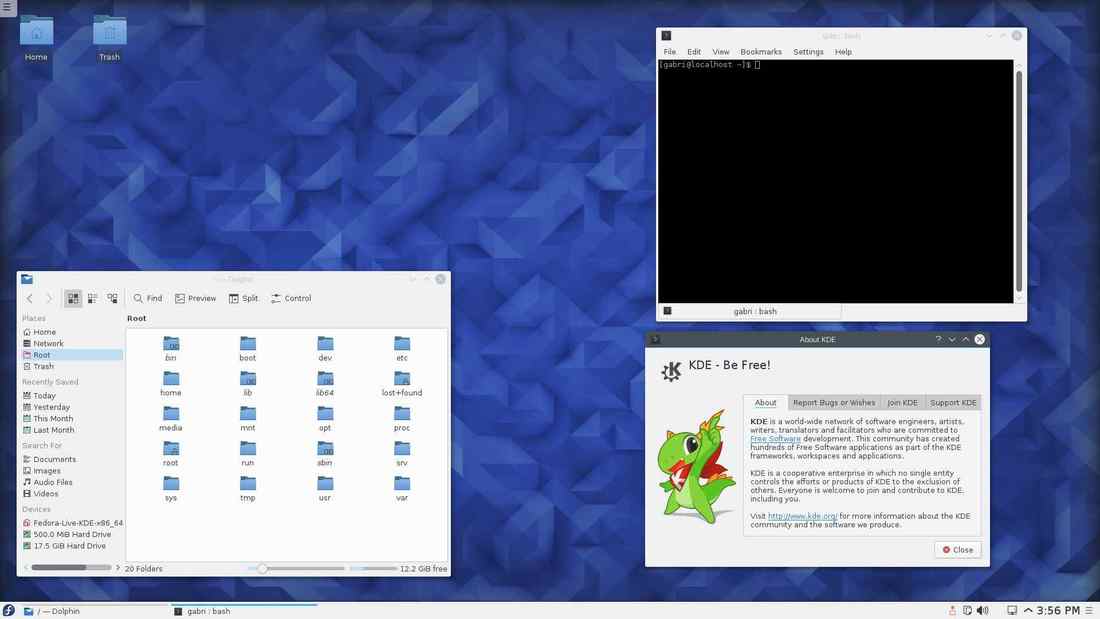The height and width of the screenshot is (619, 1100).
Task: Open the Find search in Dolphin
Action: (x=146, y=297)
